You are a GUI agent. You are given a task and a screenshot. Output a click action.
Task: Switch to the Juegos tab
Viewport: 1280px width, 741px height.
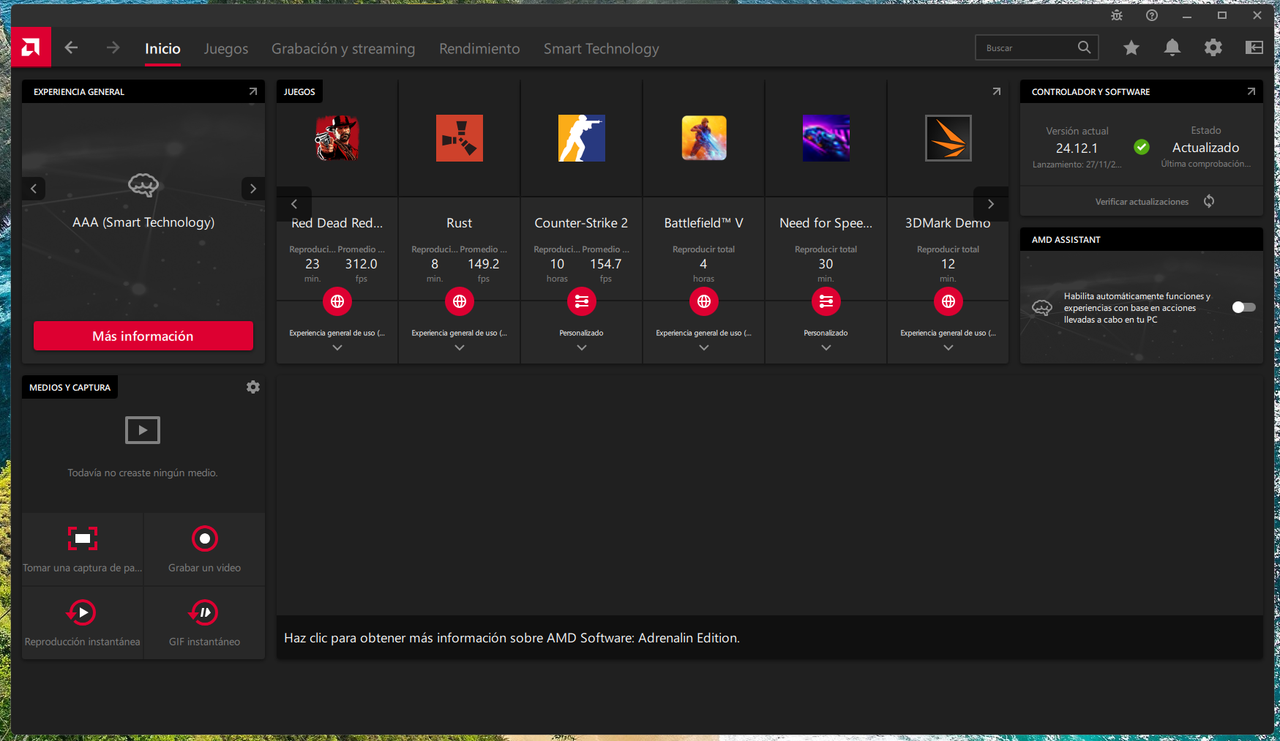point(226,48)
